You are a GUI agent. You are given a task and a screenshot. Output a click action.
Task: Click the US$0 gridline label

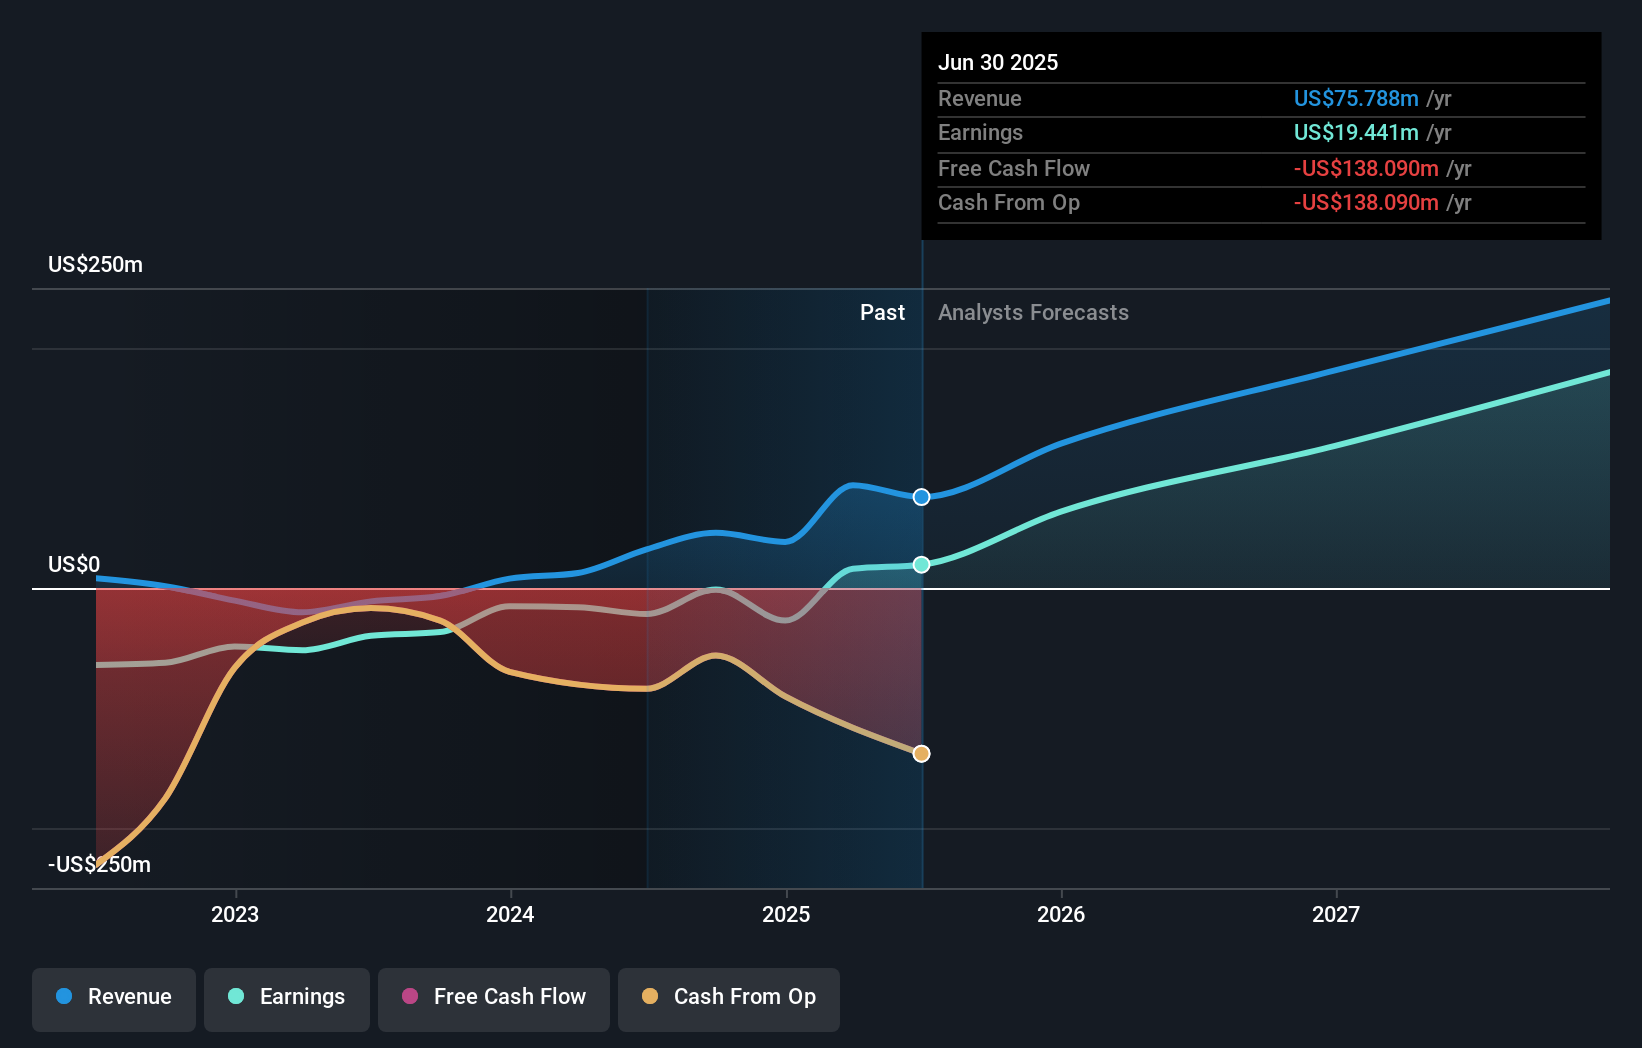[73, 564]
